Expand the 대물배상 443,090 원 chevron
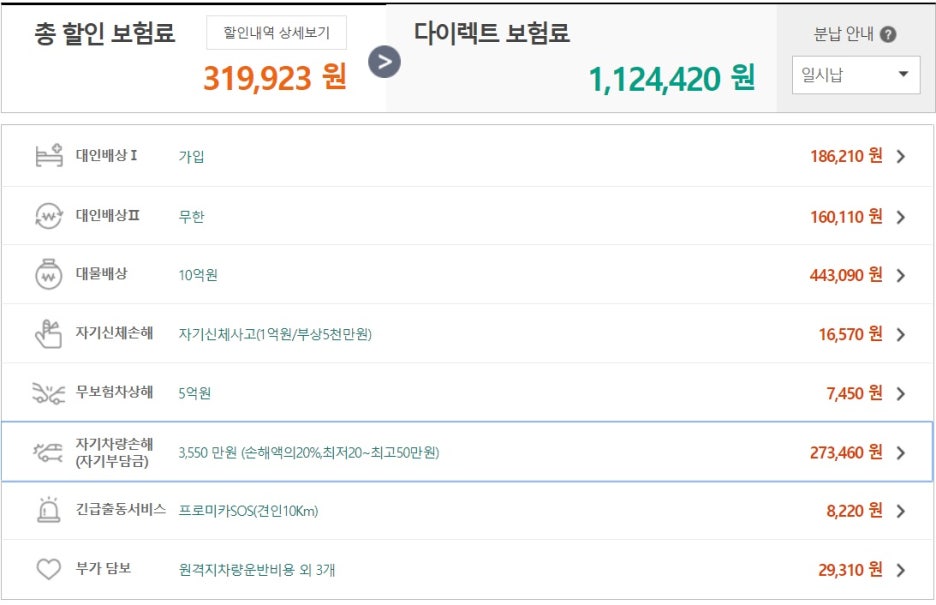The width and height of the screenshot is (936, 605). pos(901,275)
